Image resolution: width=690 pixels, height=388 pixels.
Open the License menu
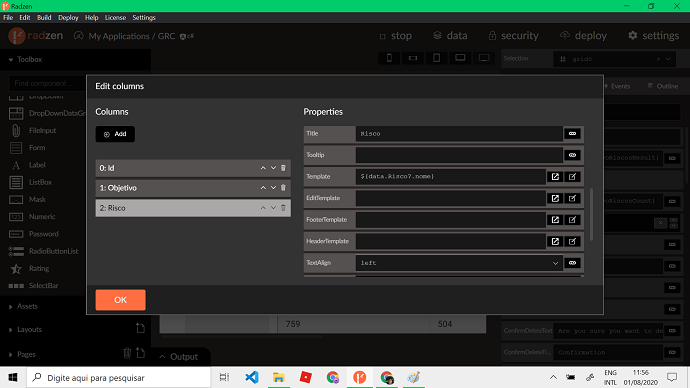pyautogui.click(x=115, y=18)
